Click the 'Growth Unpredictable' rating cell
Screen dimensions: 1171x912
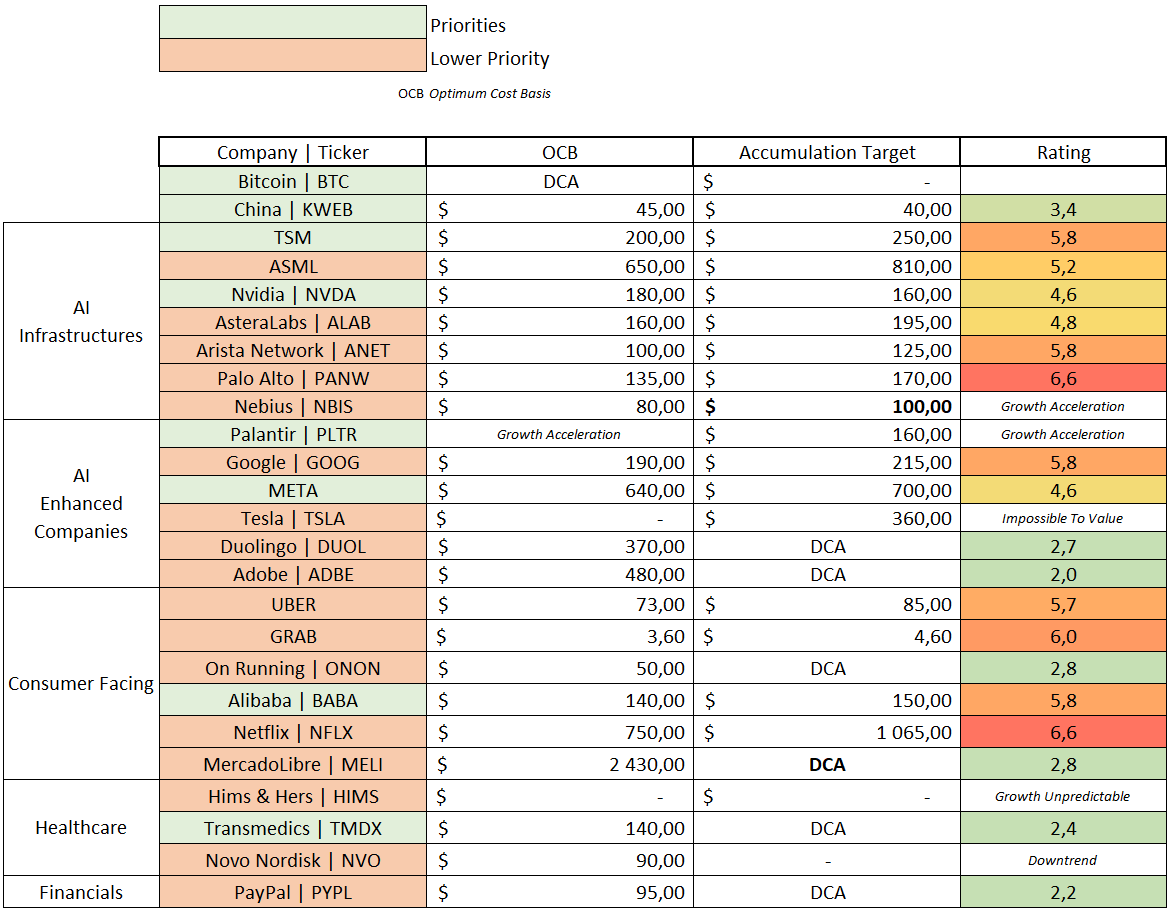point(1063,796)
